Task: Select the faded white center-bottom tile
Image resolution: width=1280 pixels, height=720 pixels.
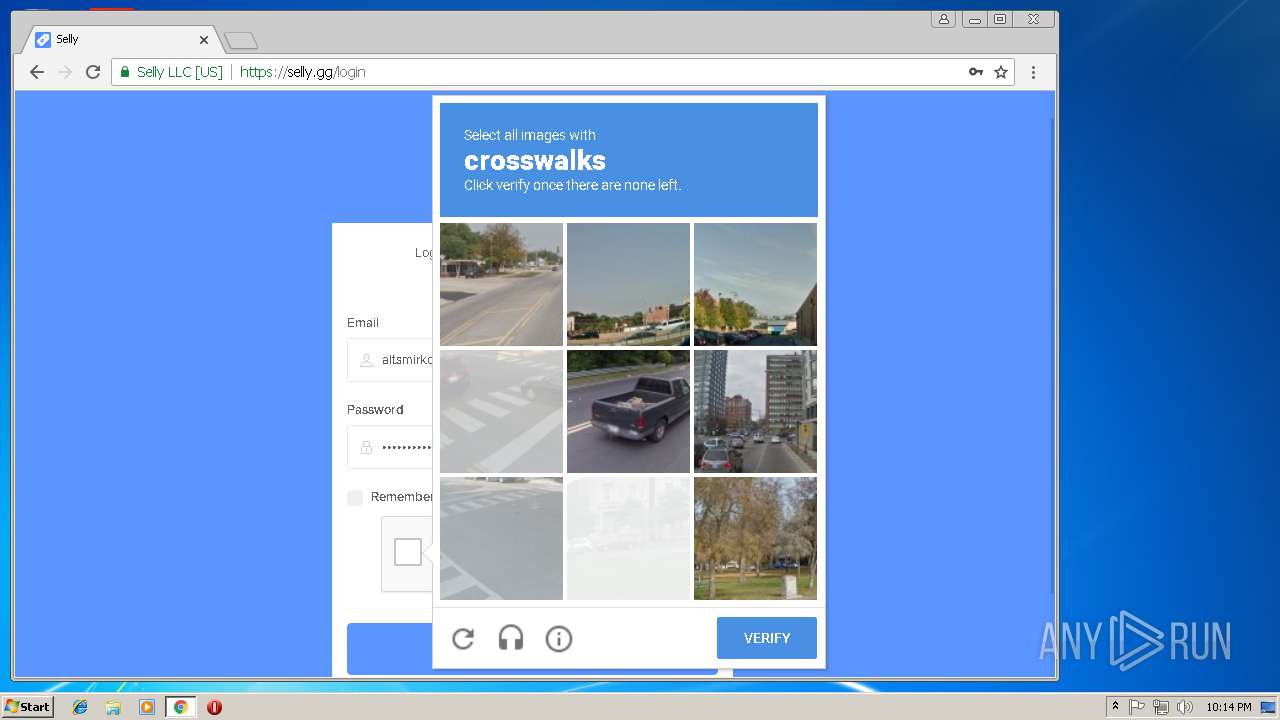Action: (628, 538)
